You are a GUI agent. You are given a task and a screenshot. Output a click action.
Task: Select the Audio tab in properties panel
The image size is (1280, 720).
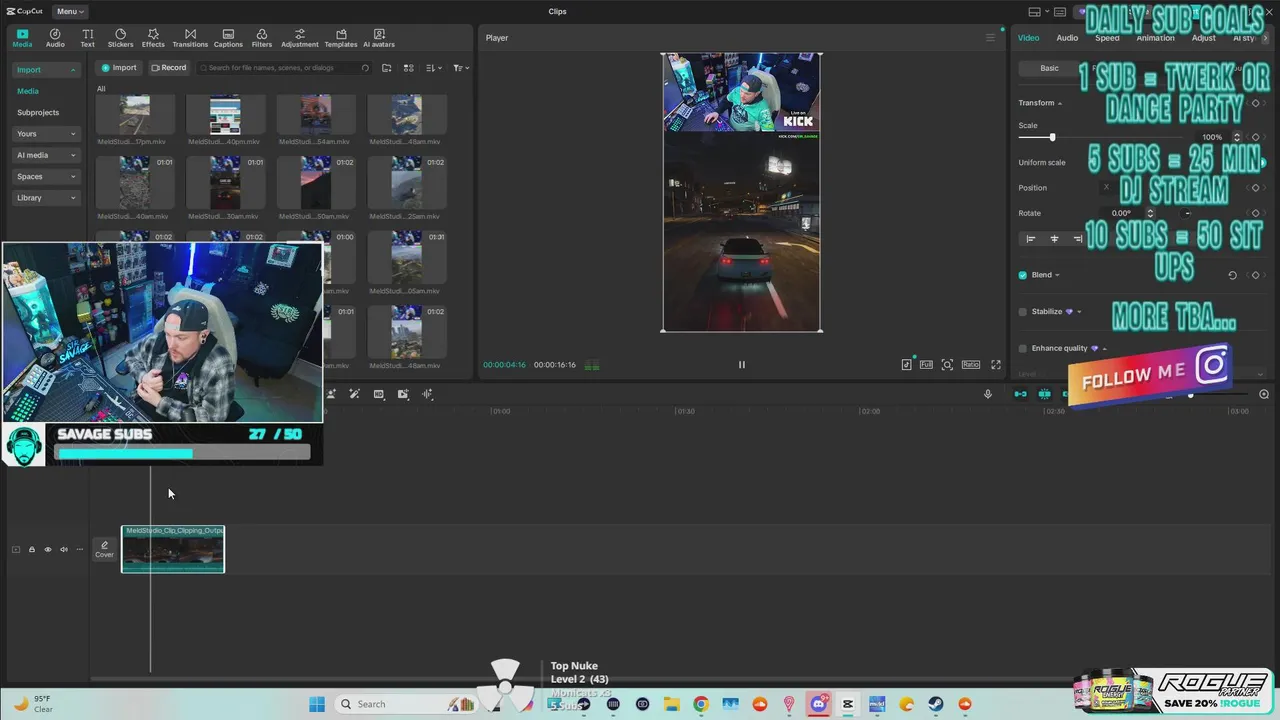pos(1067,38)
